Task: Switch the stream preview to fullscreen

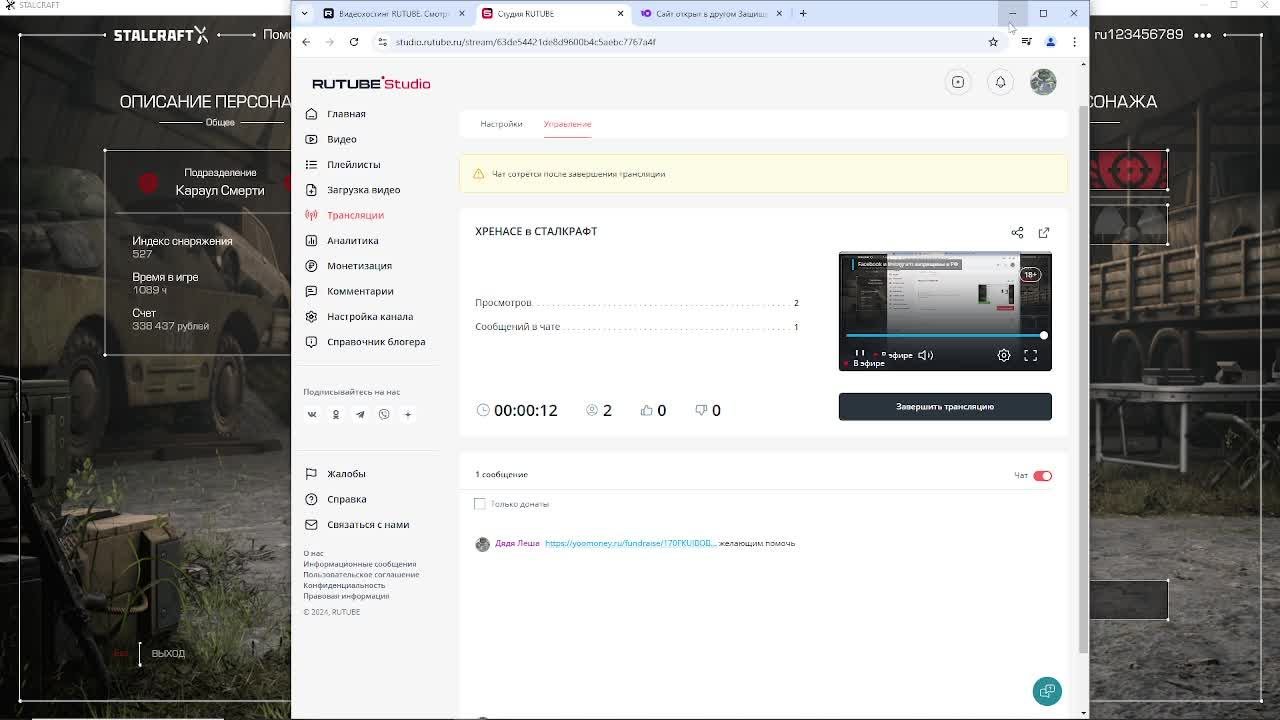Action: click(1031, 355)
